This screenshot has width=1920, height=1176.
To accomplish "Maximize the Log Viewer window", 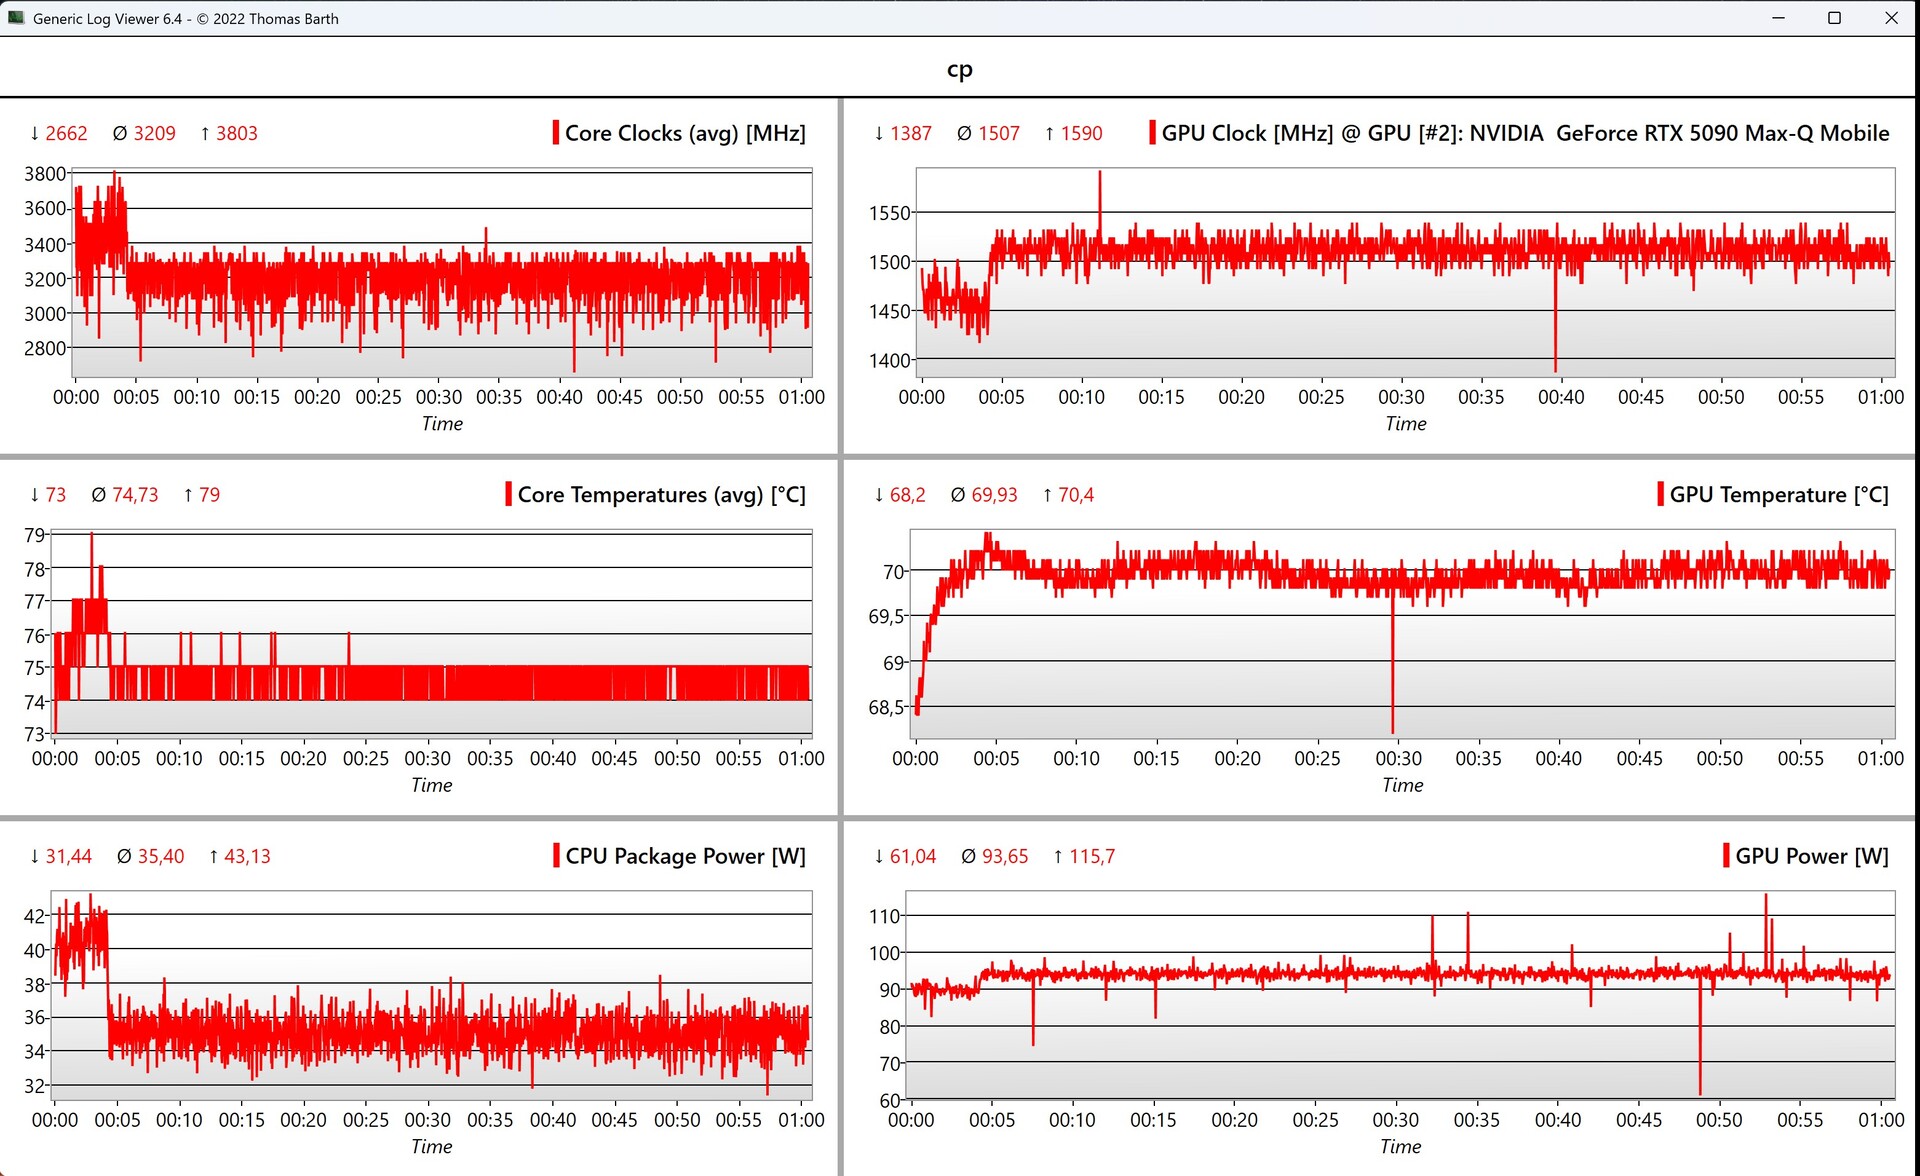I will point(1834,18).
